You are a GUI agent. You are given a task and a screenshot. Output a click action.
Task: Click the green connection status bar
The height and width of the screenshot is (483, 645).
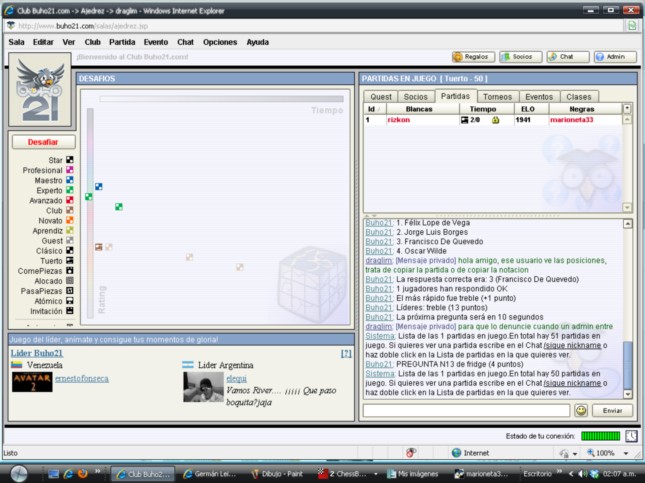pyautogui.click(x=600, y=436)
